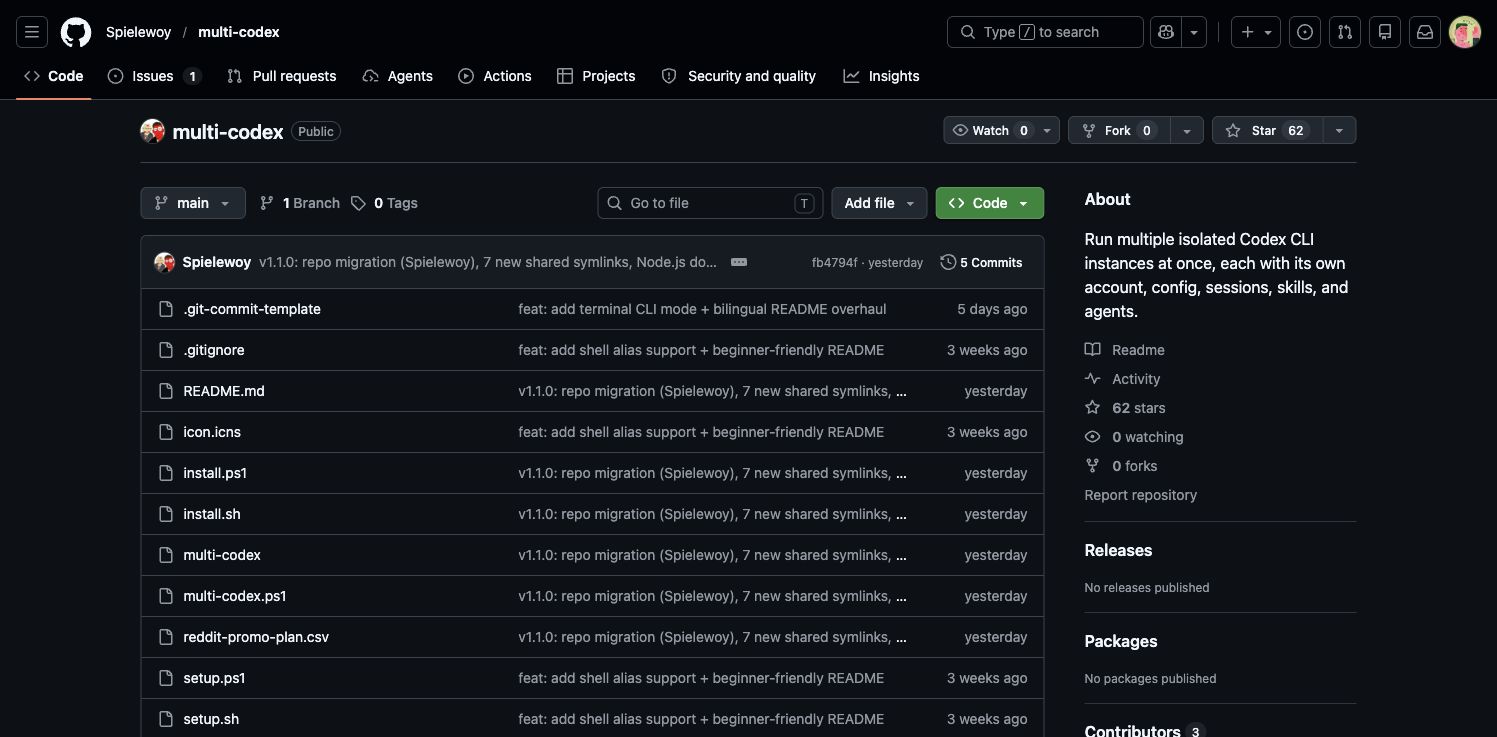
Task: Star the multi-codex repository
Action: tap(1267, 130)
